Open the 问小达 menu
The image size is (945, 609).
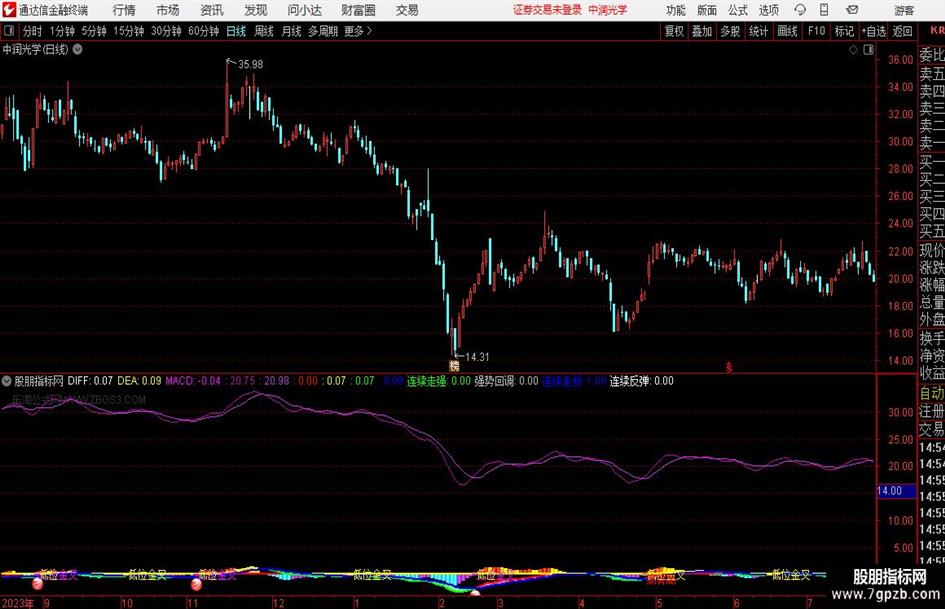pos(304,10)
